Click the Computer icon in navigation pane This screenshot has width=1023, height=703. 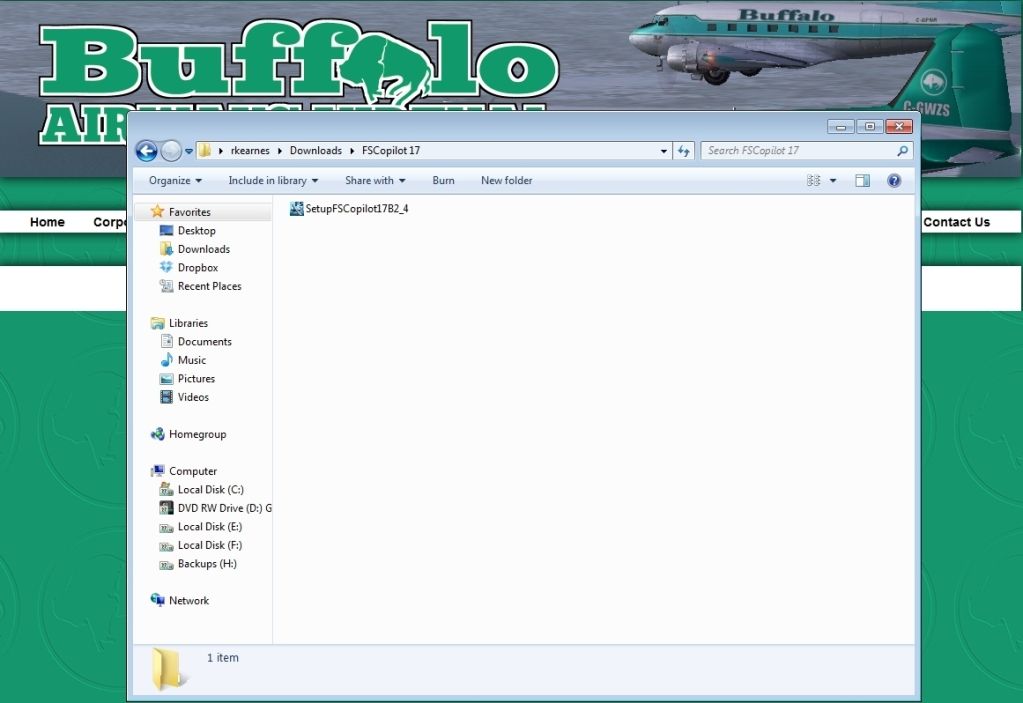[x=157, y=471]
